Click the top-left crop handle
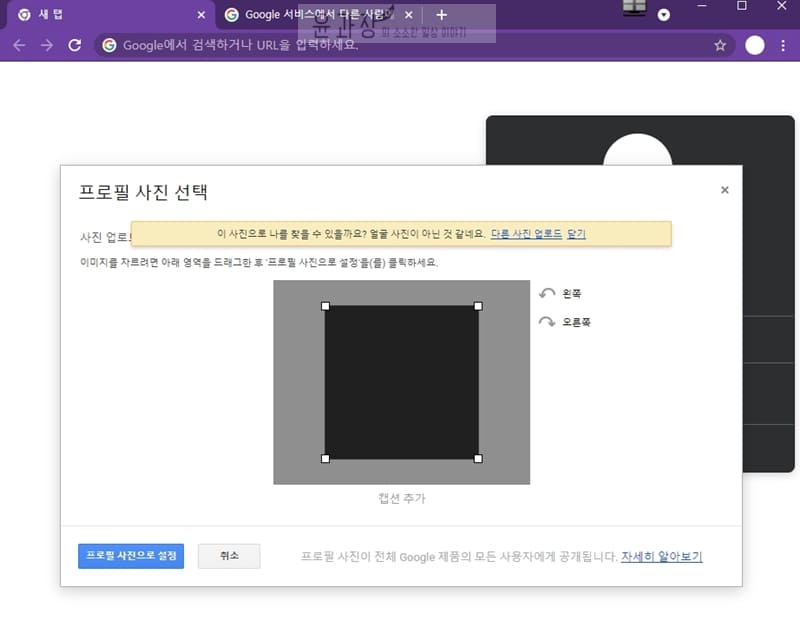This screenshot has width=800, height=639. tap(325, 306)
